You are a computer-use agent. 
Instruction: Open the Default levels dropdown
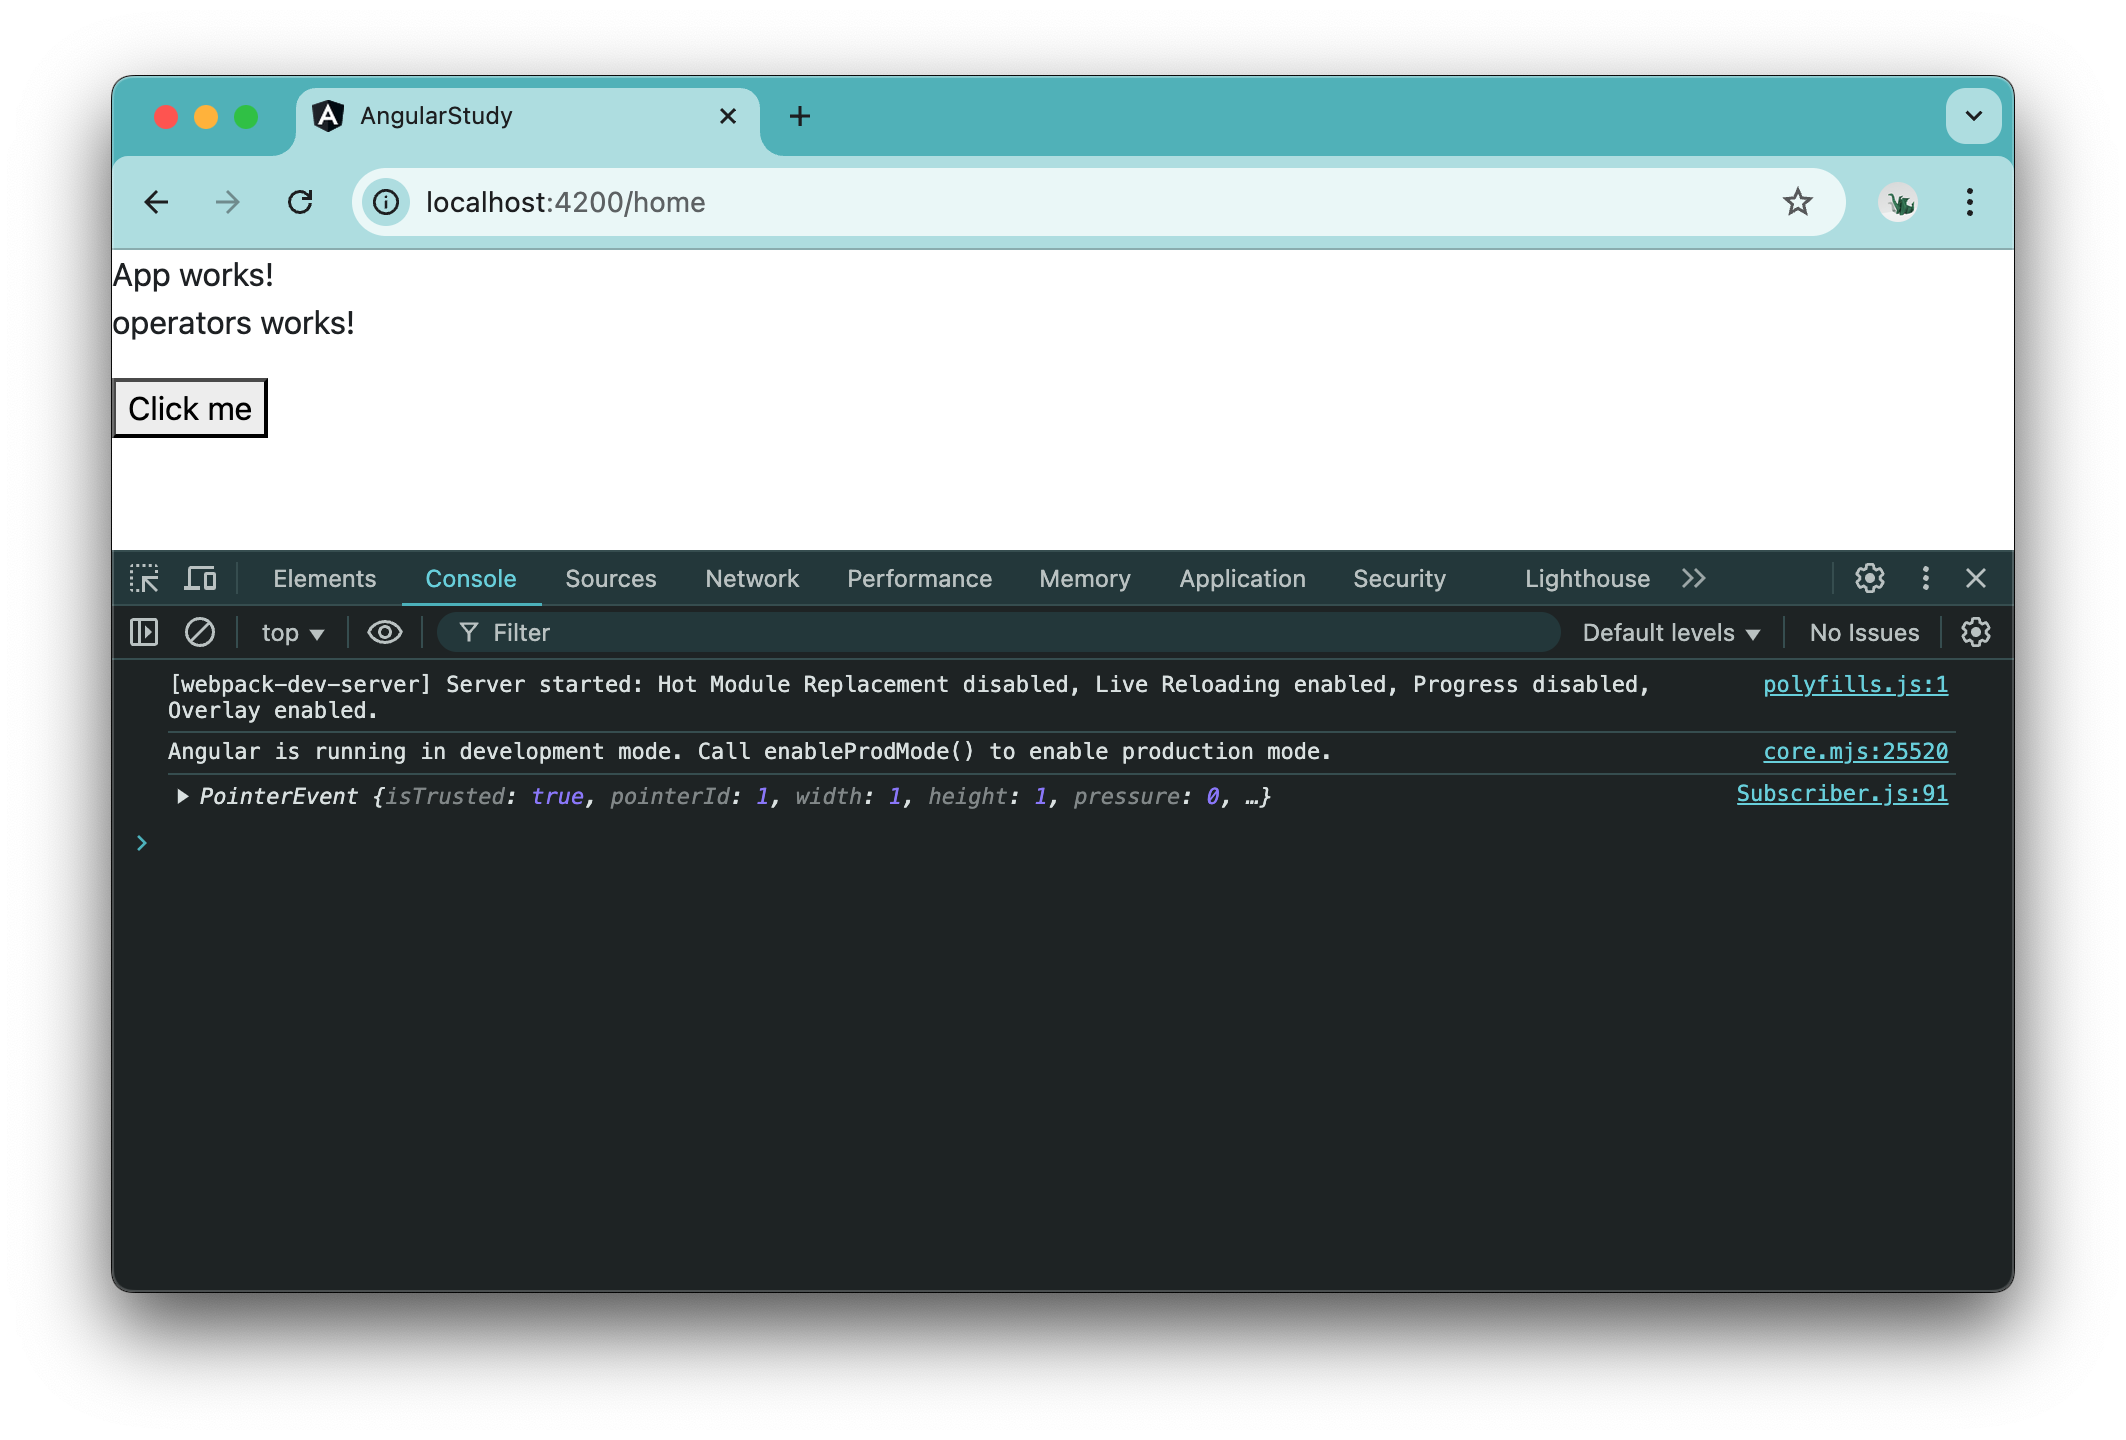click(1671, 632)
